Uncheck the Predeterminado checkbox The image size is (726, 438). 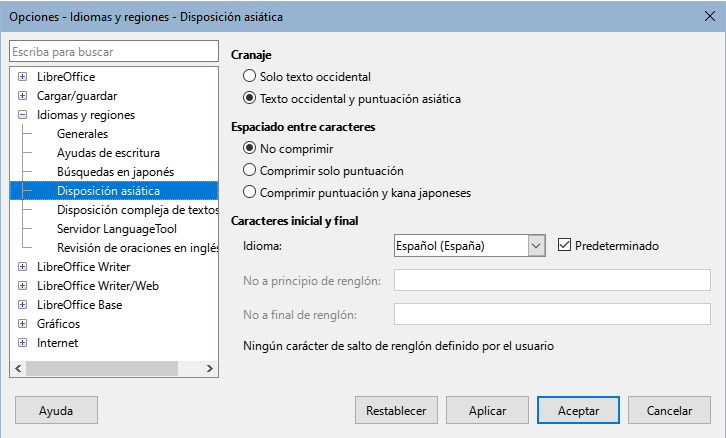[x=564, y=245]
